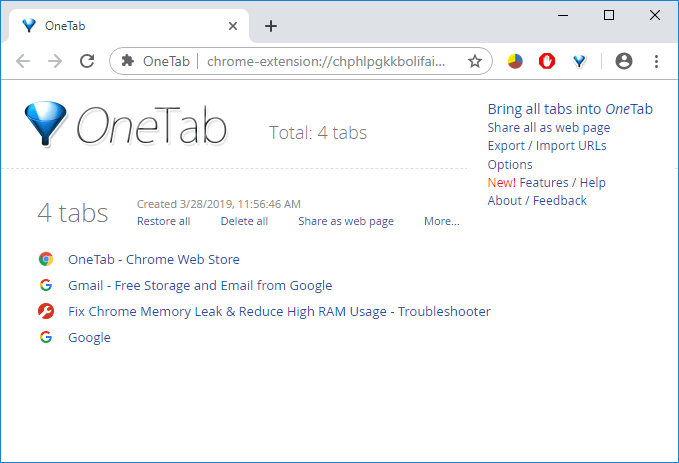This screenshot has height=463, width=679.
Task: Click the colorful circle extension icon
Action: [x=515, y=61]
